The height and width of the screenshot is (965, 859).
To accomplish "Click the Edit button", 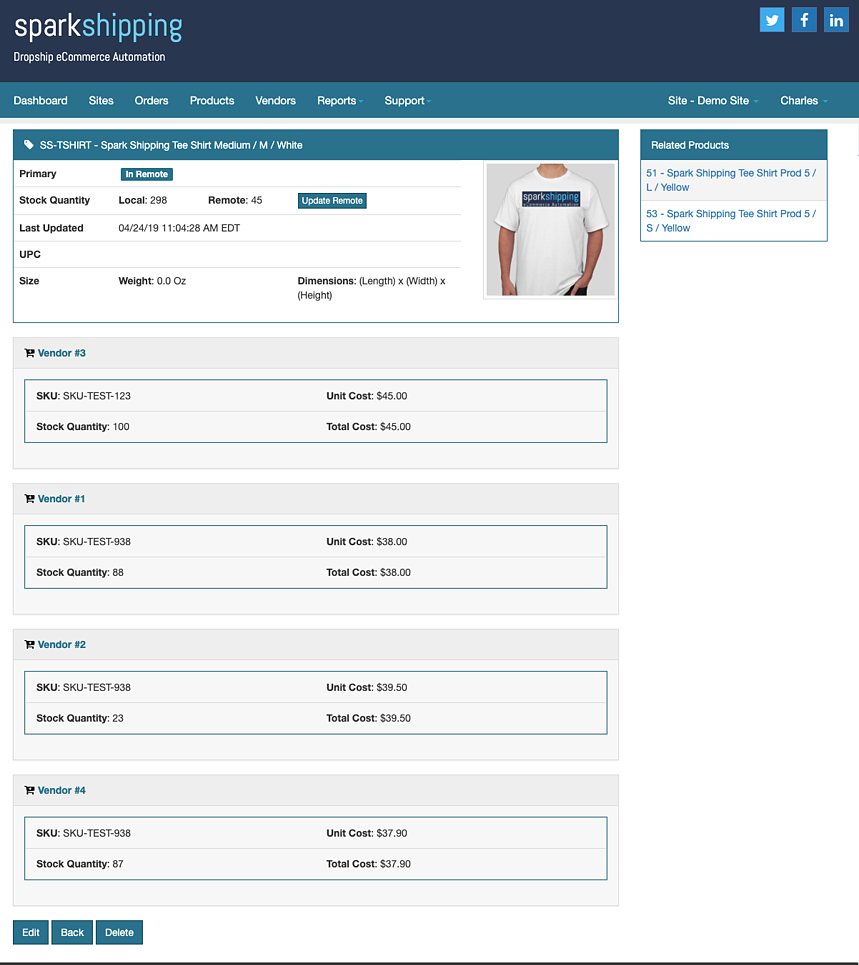I will [x=31, y=932].
